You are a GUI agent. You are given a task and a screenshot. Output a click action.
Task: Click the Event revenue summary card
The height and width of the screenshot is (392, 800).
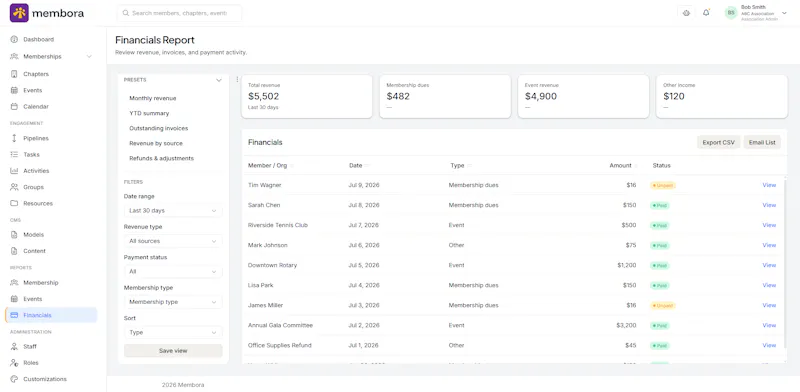[x=583, y=96]
